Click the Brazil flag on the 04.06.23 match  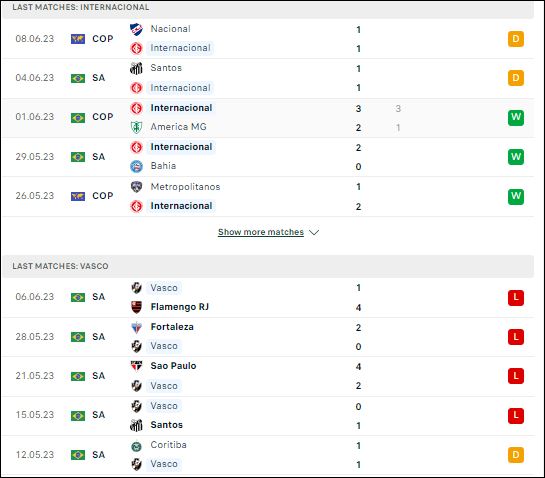78,78
